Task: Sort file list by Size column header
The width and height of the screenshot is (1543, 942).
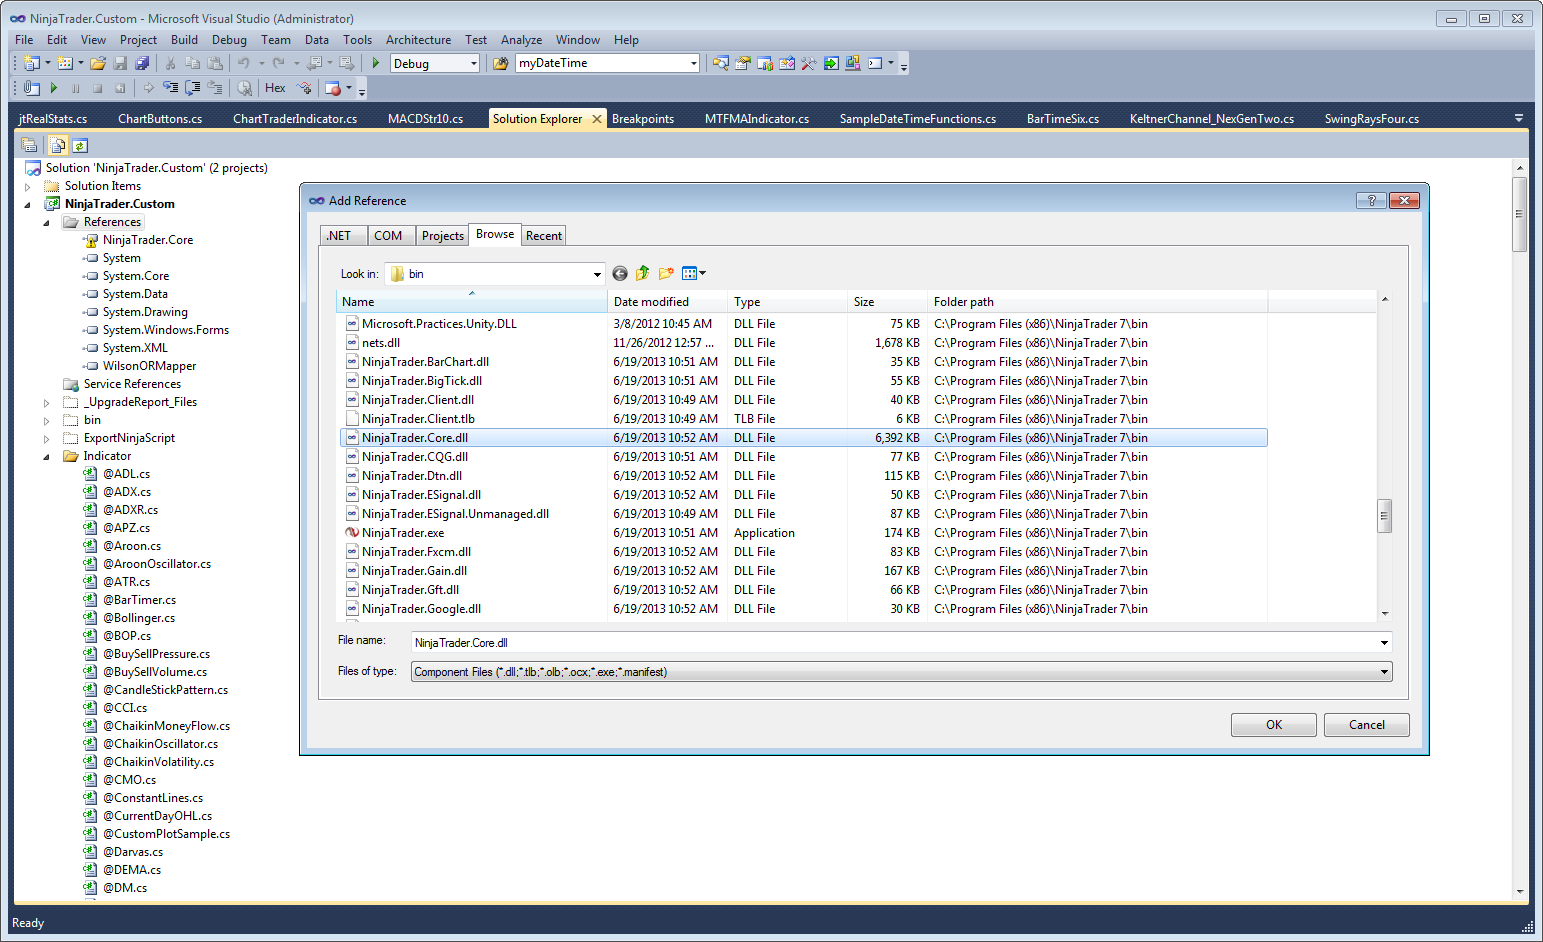Action: 887,302
